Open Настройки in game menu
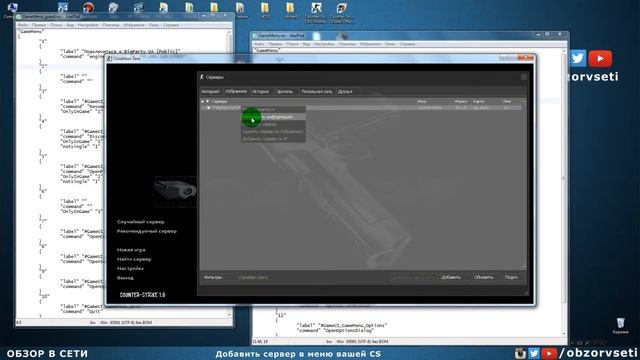Image resolution: width=640 pixels, height=360 pixels. click(130, 269)
